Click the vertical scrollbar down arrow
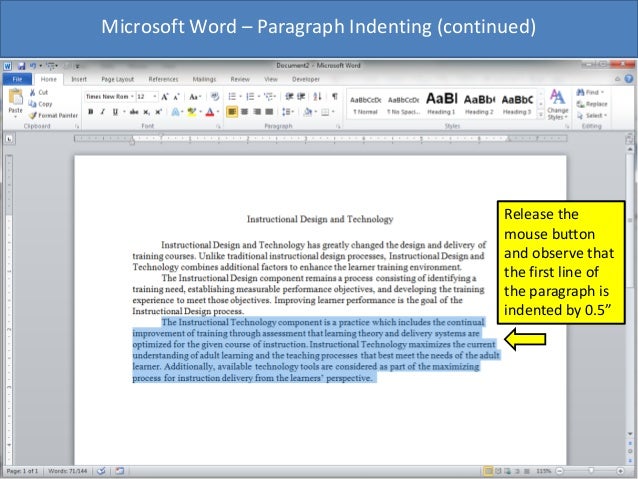 (x=630, y=434)
